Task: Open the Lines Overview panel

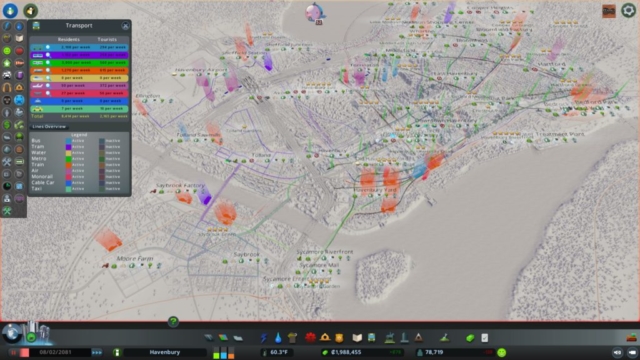Action: tap(49, 127)
